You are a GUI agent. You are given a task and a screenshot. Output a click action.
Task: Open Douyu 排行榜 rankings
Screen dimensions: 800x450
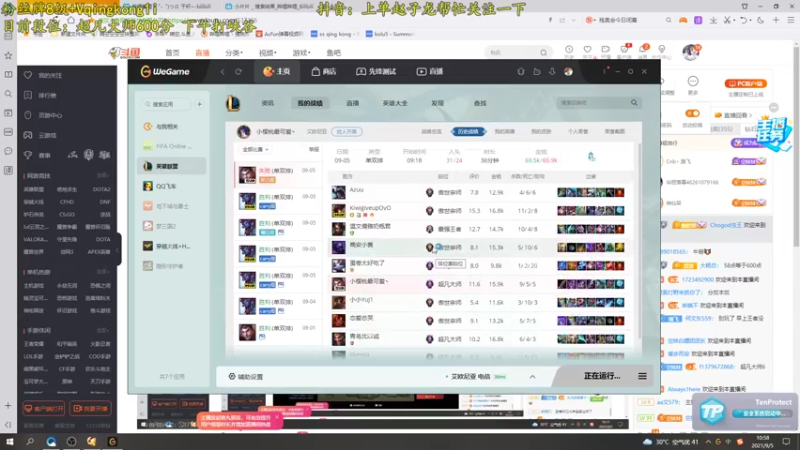tap(41, 95)
